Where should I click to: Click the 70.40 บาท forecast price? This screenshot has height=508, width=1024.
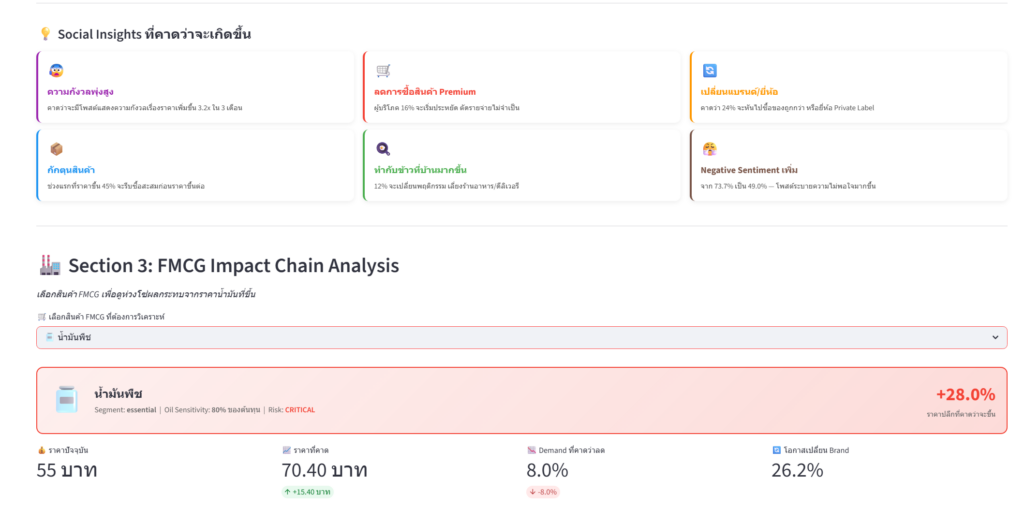click(x=325, y=470)
